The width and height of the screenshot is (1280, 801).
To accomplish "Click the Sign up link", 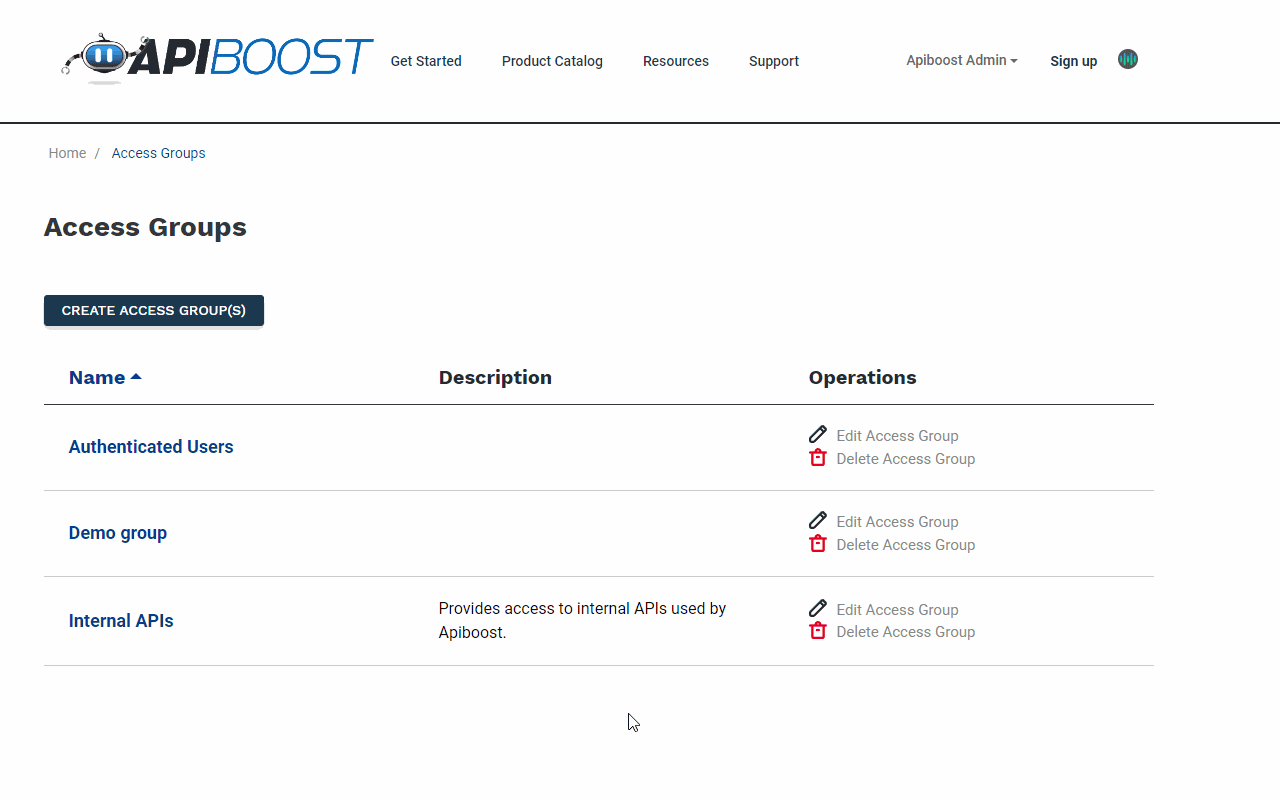I will [1074, 61].
